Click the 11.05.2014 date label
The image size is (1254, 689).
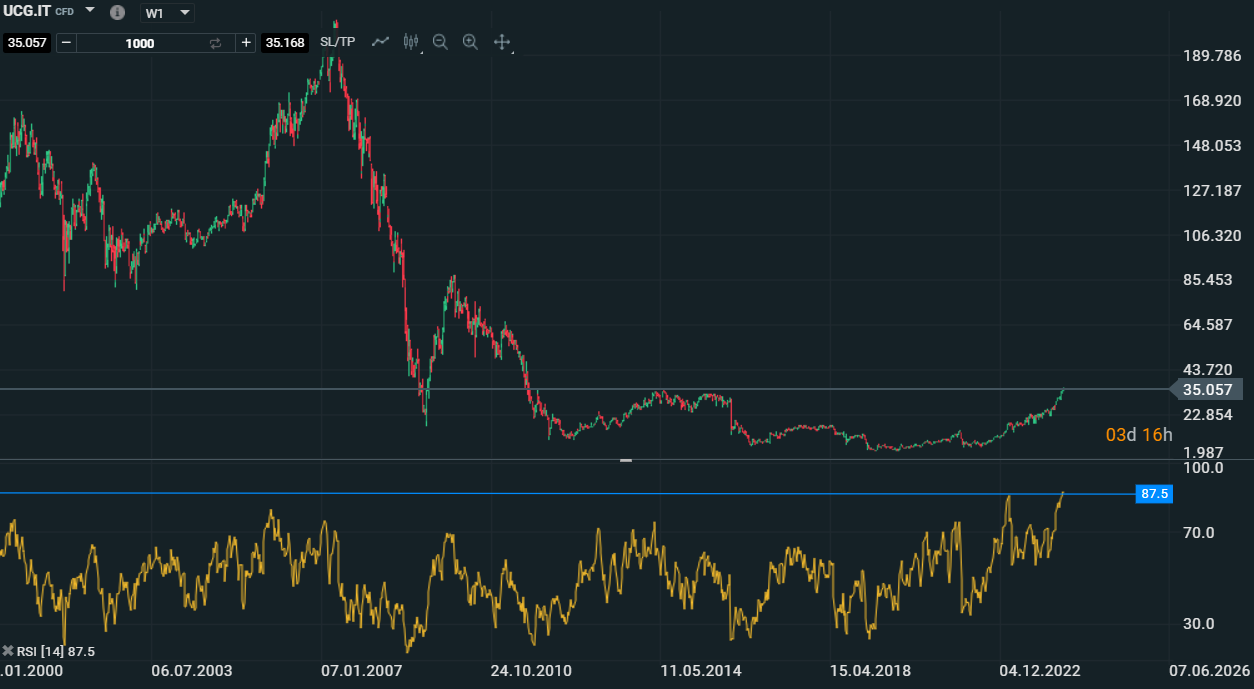click(x=701, y=671)
